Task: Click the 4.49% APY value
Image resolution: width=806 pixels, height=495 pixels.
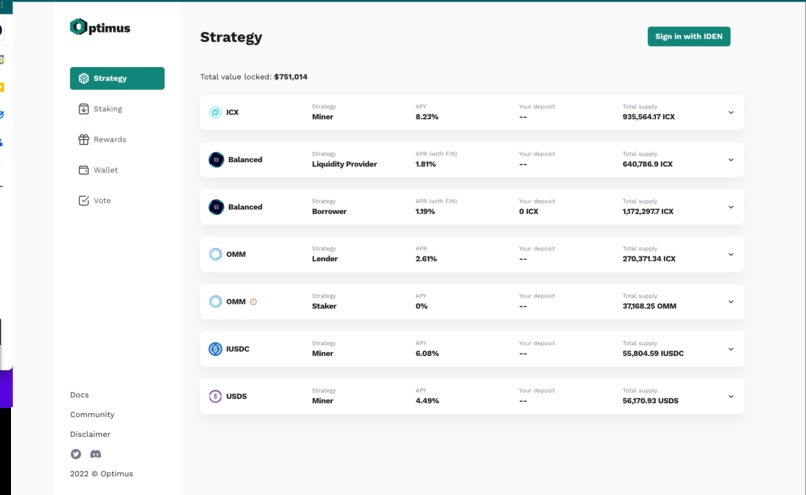Action: [427, 400]
